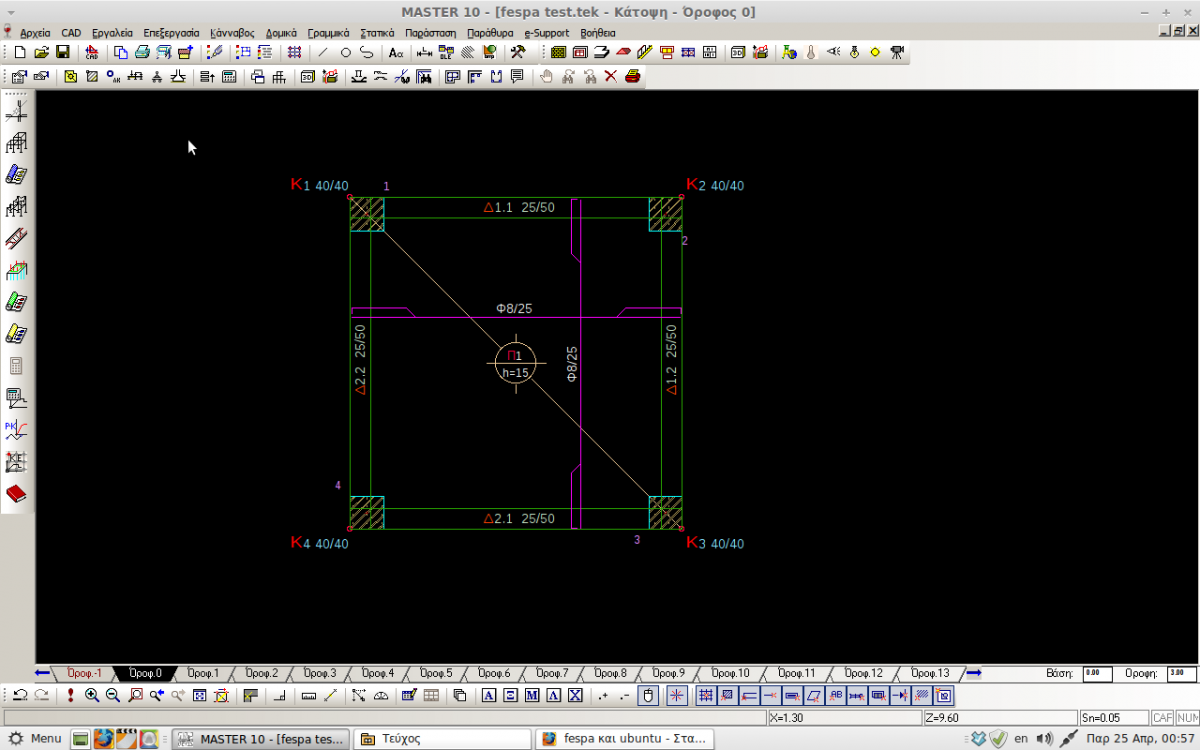Click the Open file folder icon
The height and width of the screenshot is (750, 1200).
click(x=41, y=52)
